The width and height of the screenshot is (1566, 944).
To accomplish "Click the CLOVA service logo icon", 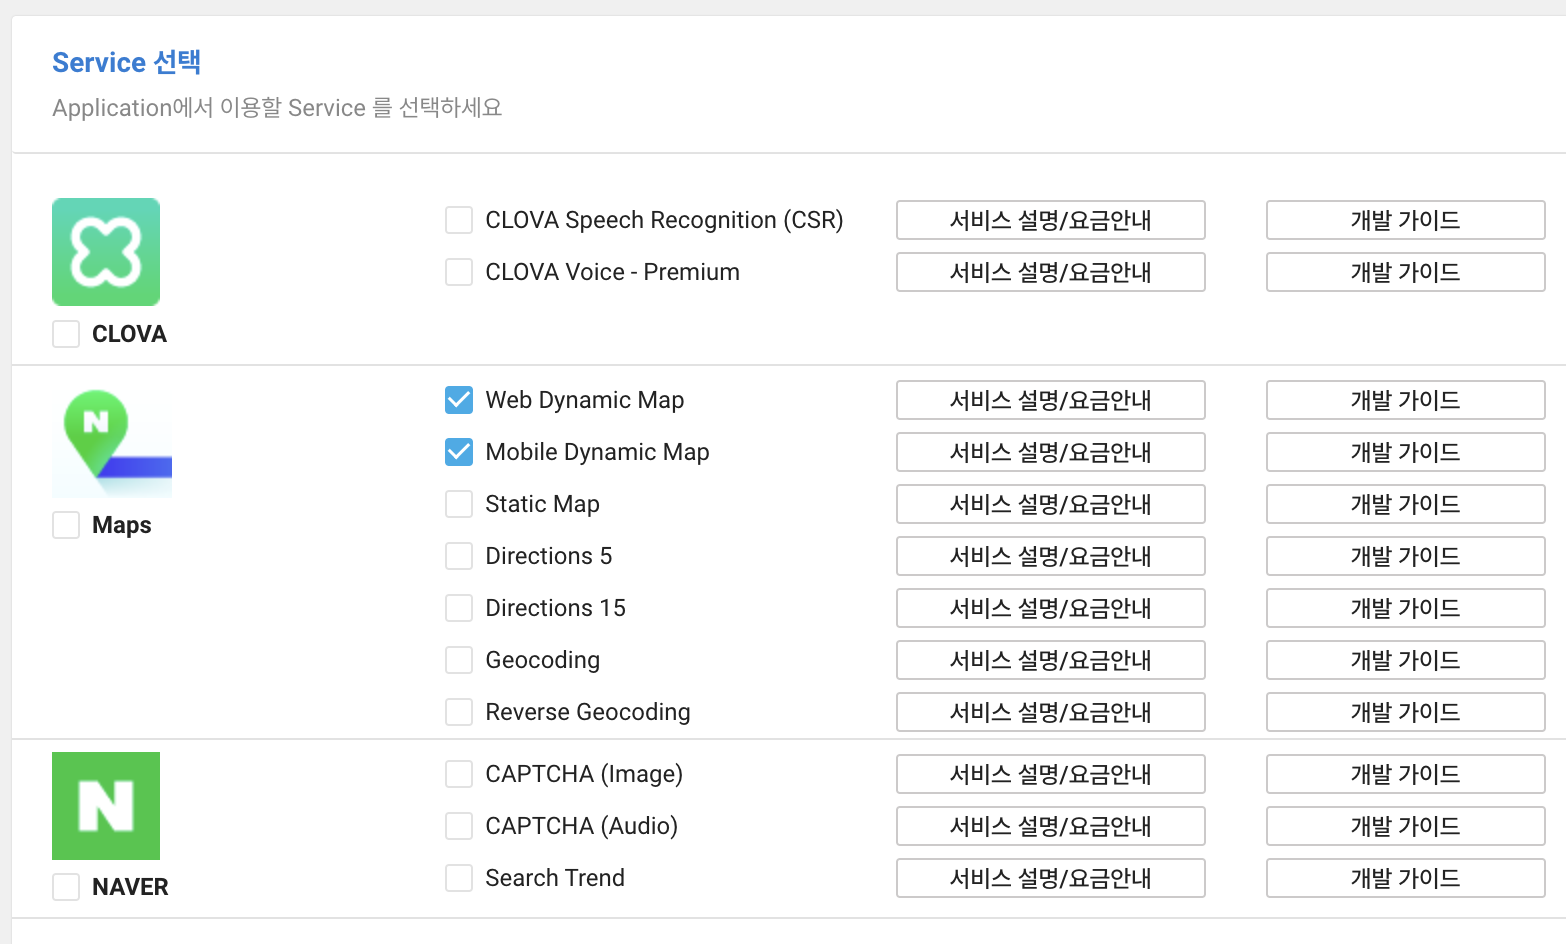I will point(106,252).
